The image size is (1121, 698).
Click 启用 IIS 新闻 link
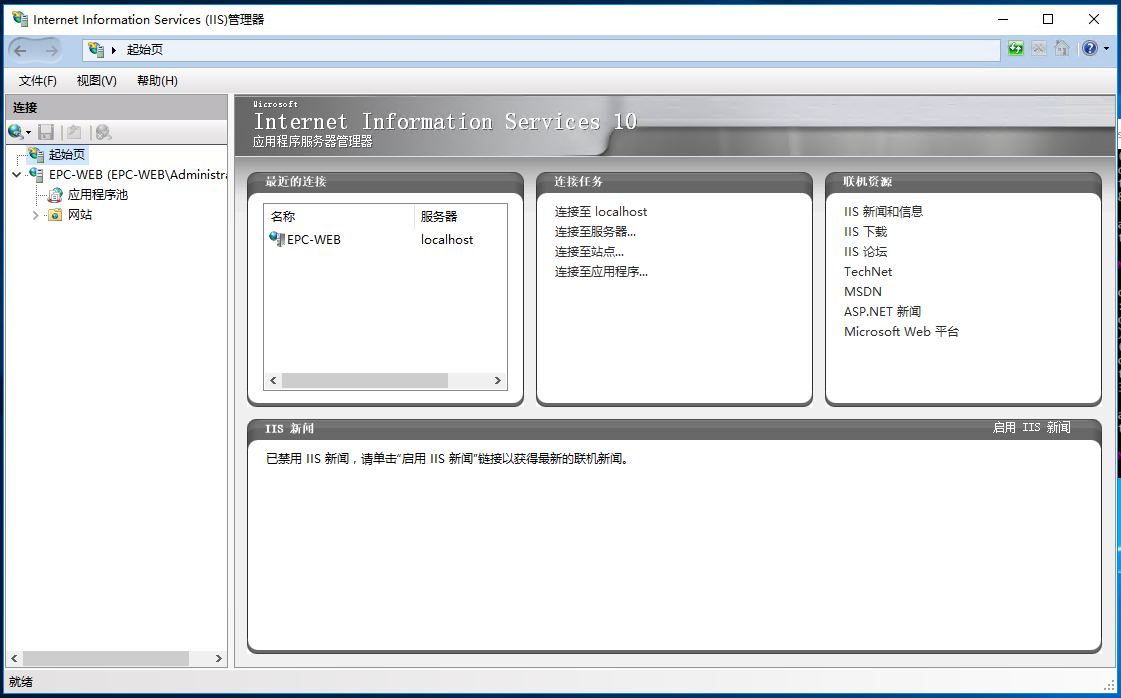point(1031,428)
